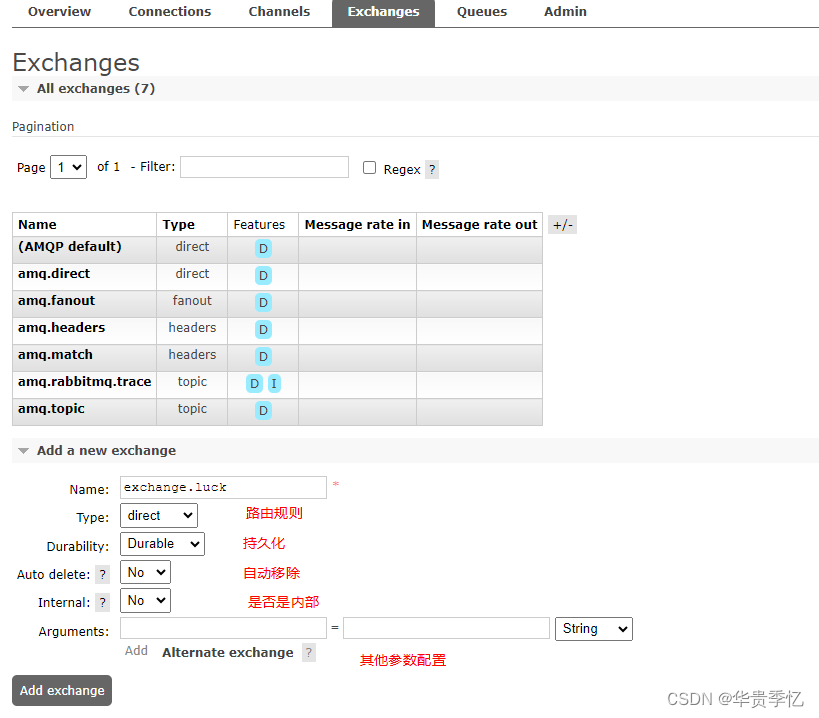This screenshot has width=819, height=718.
Task: Open the amq.direct exchange
Action: tap(54, 274)
